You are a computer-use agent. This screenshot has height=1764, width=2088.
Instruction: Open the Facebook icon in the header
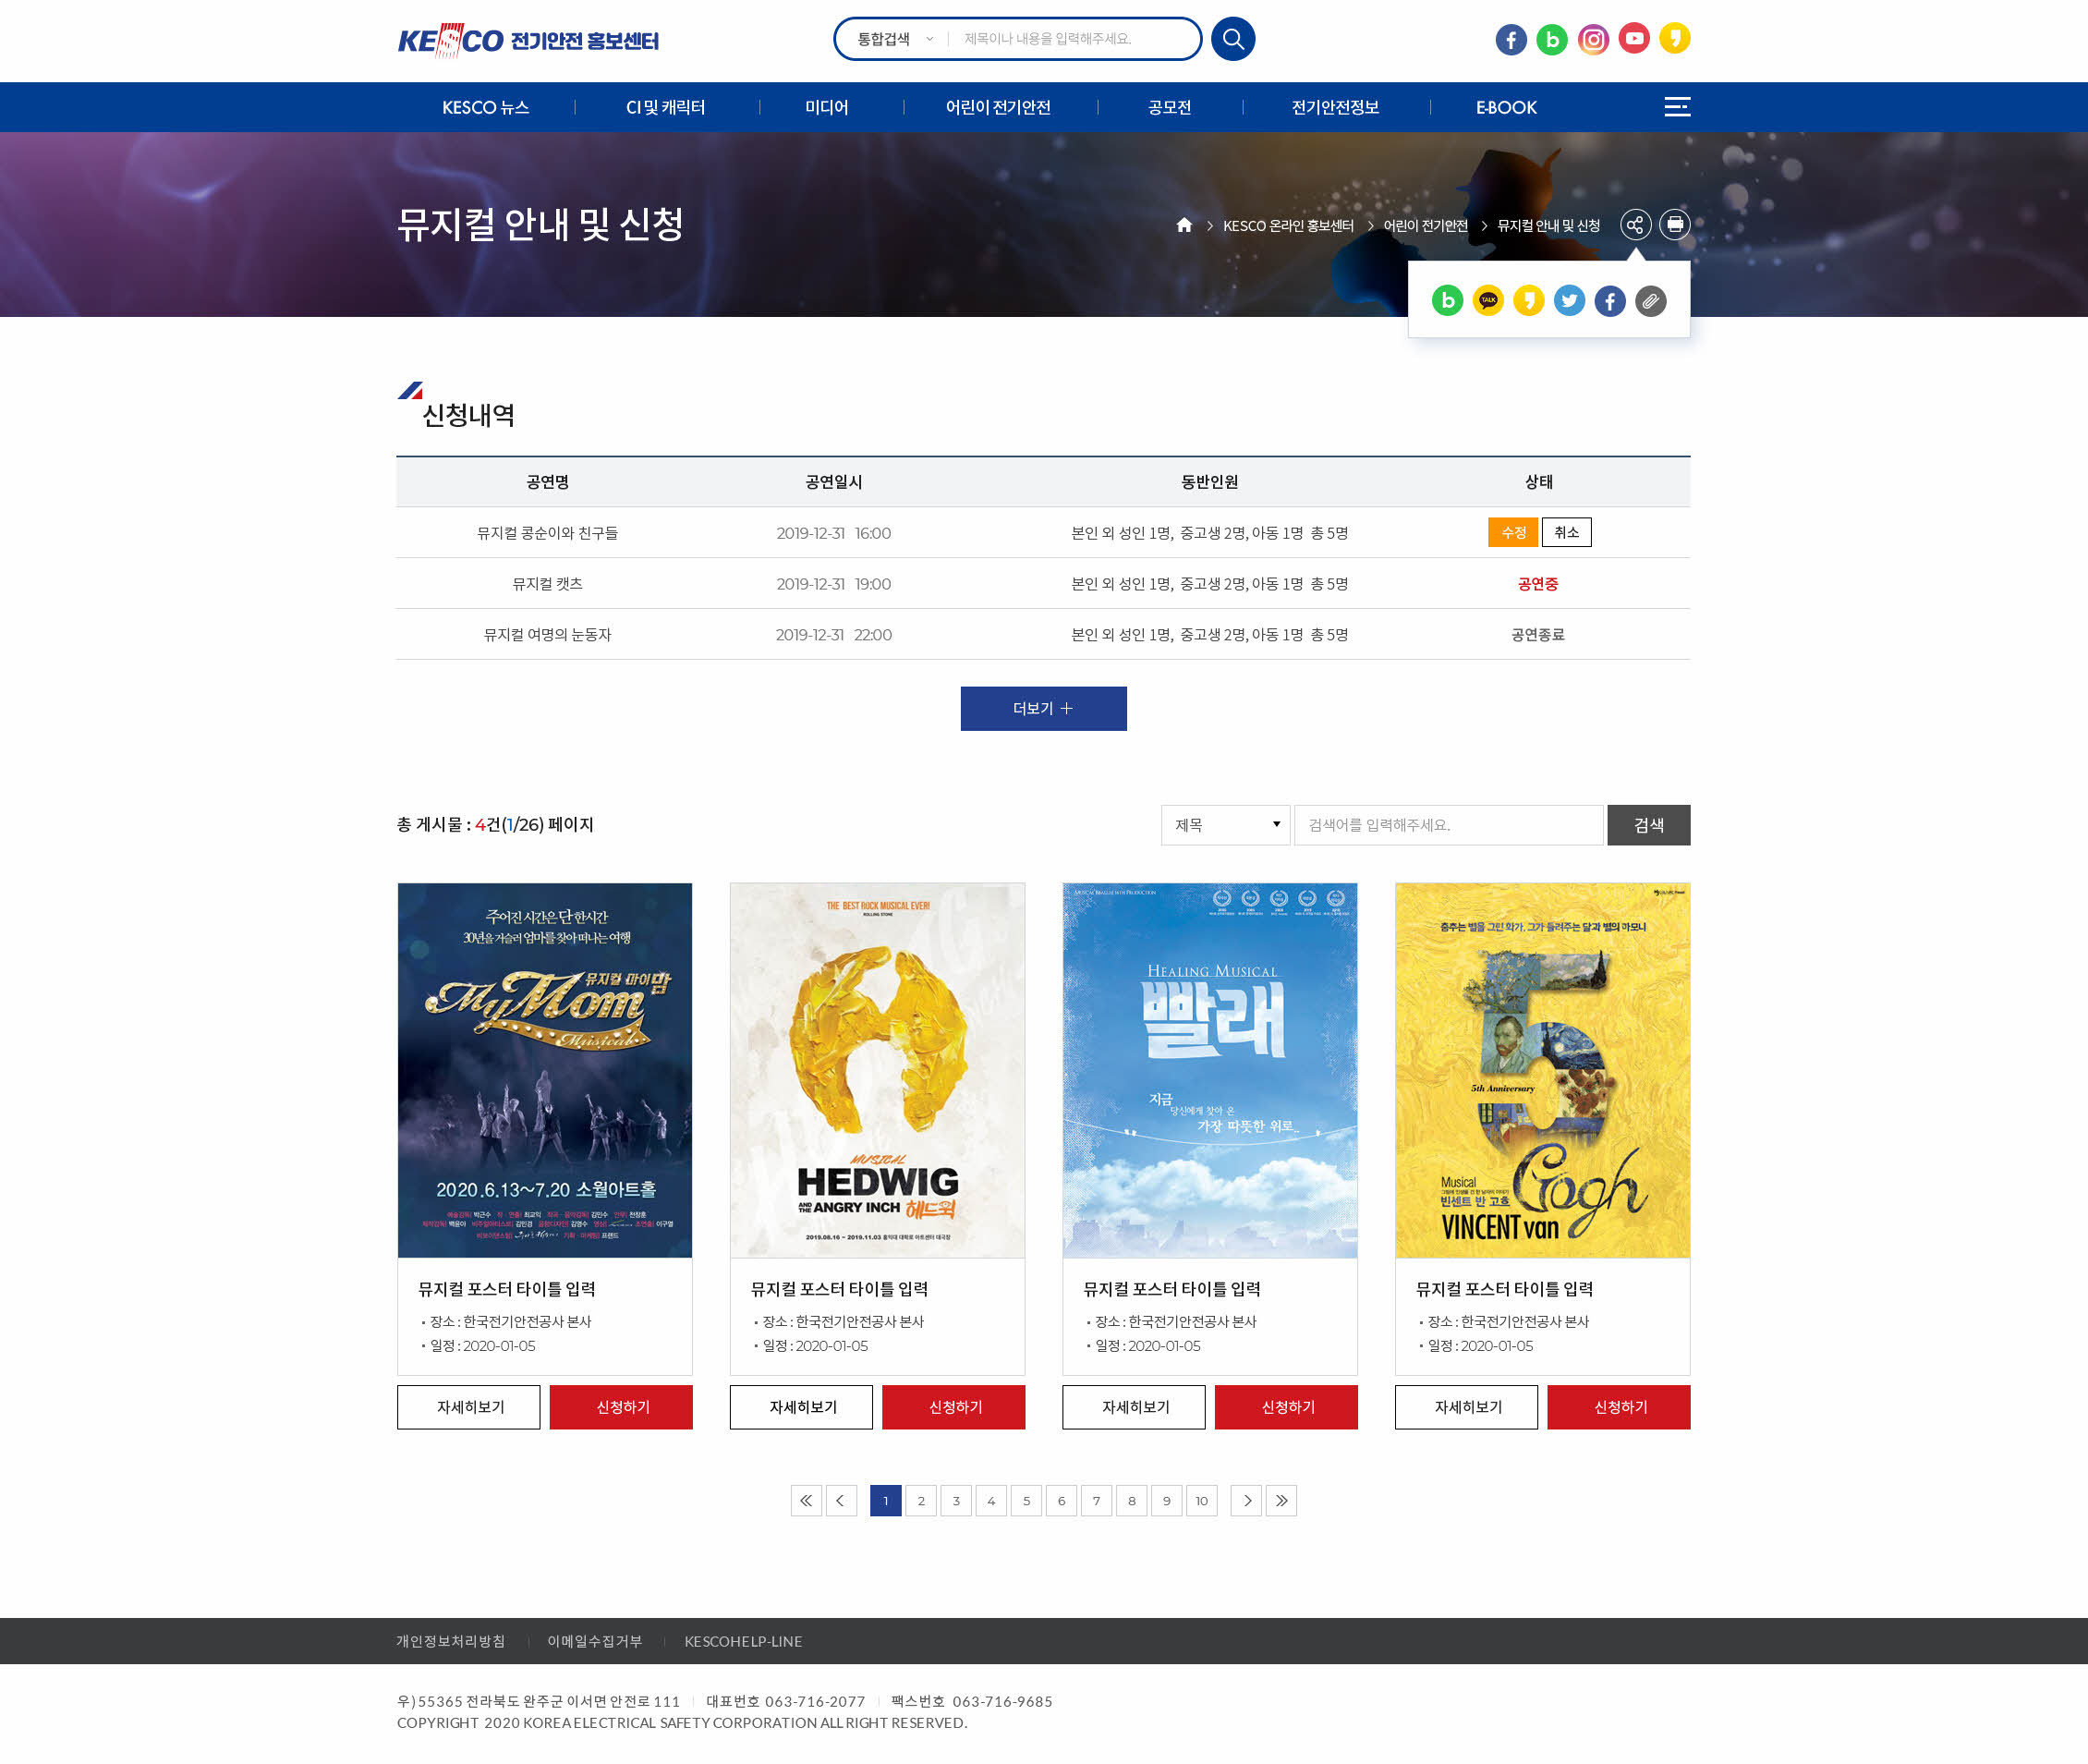(x=1510, y=39)
